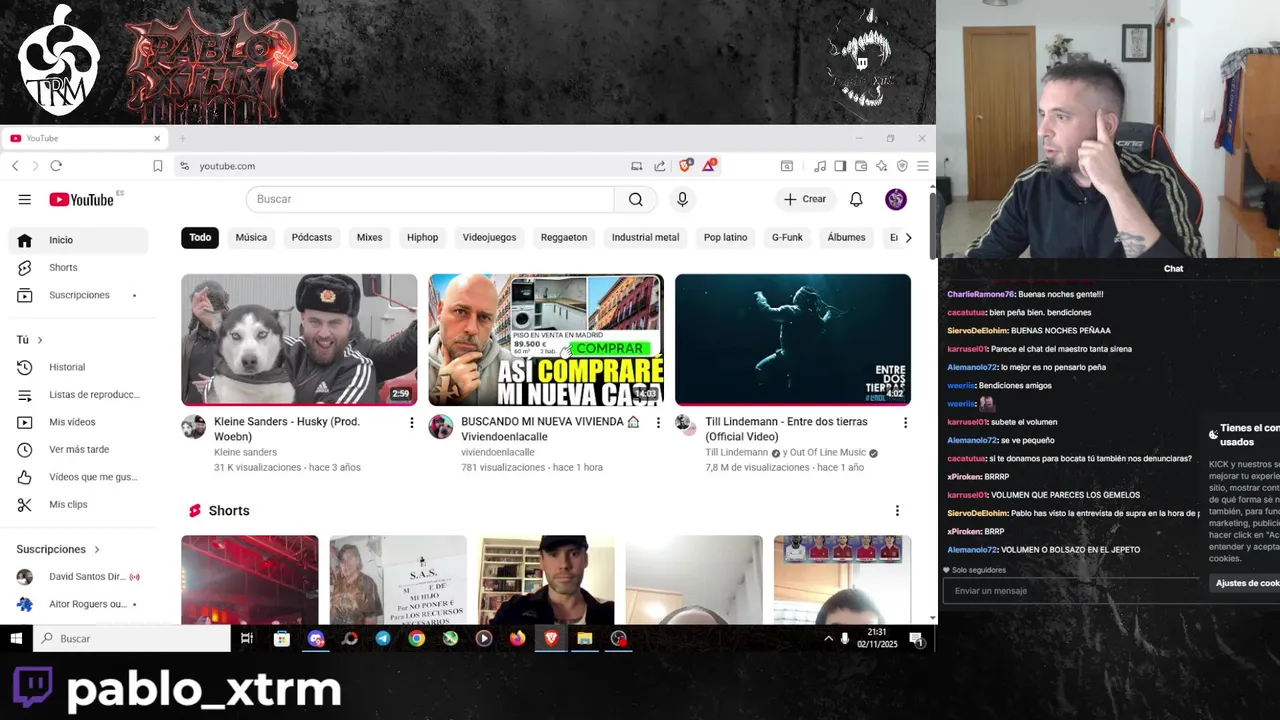Open options for BUSCANDO MI NUEVA VIVIENDA video

[658, 423]
